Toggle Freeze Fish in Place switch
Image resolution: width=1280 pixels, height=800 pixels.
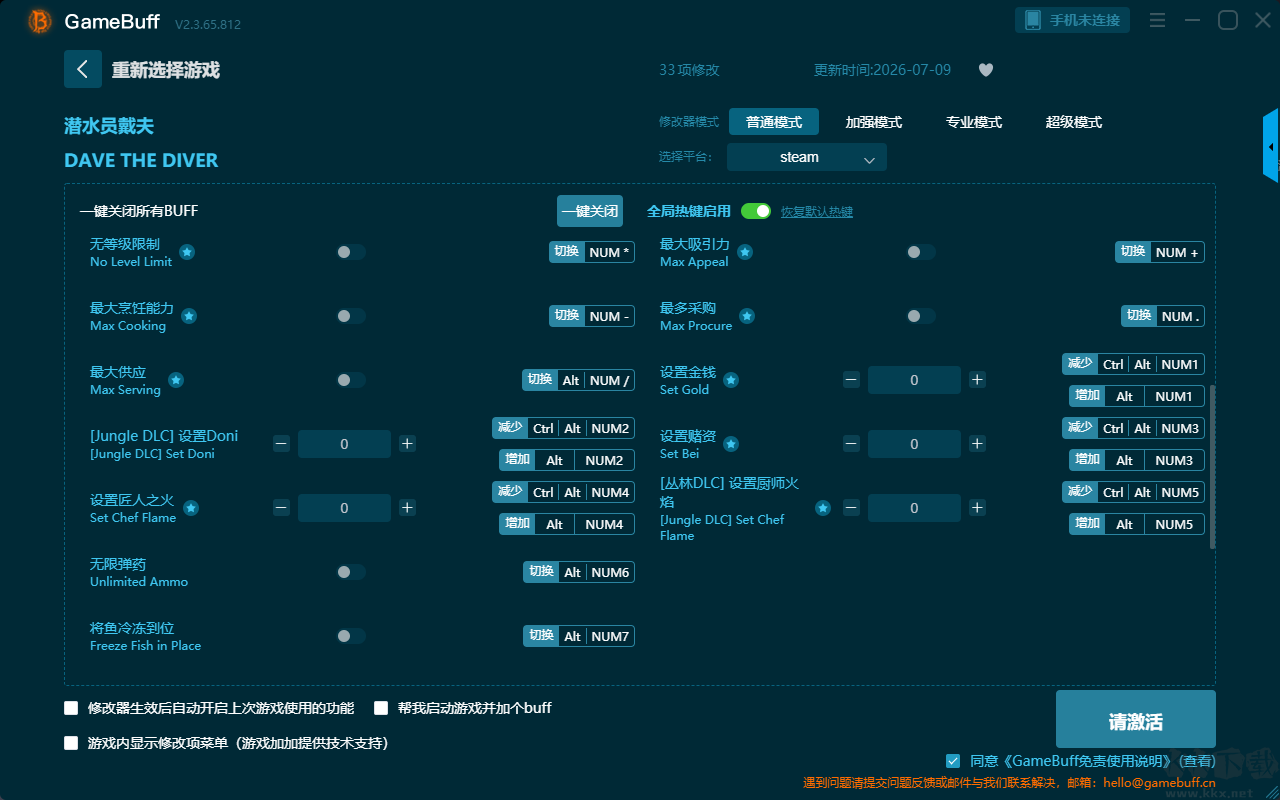point(351,636)
